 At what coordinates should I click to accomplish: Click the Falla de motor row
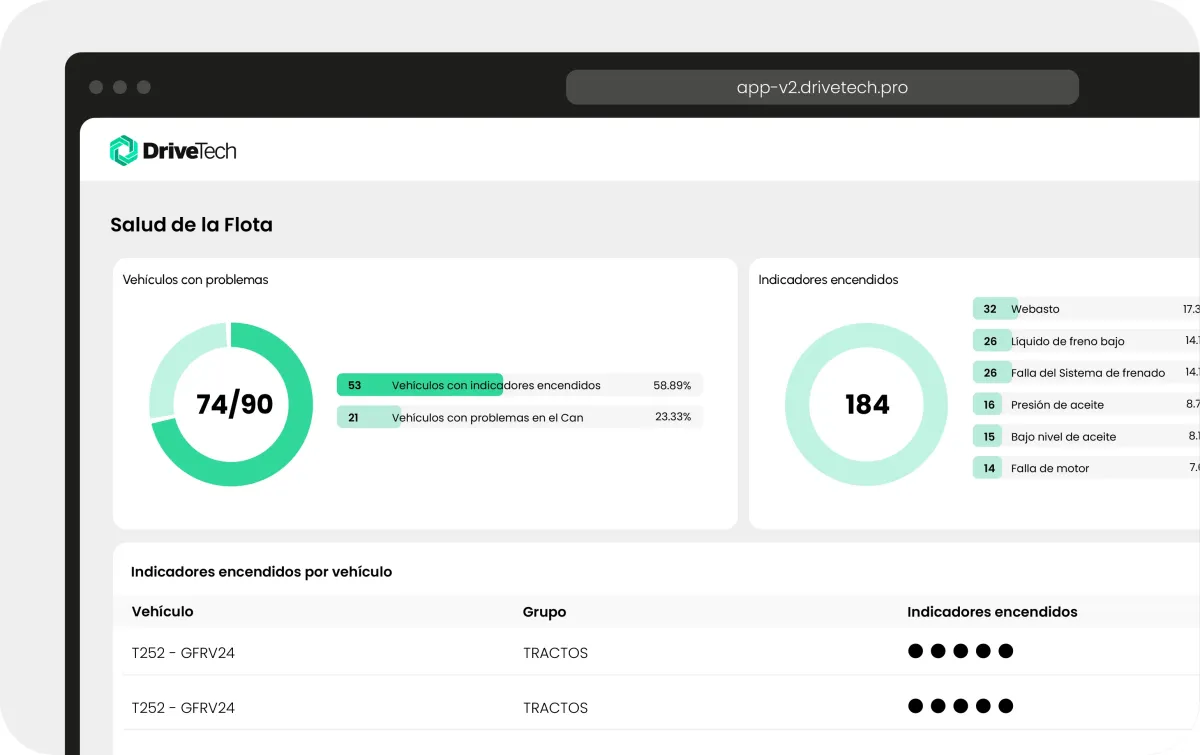pyautogui.click(x=1086, y=468)
